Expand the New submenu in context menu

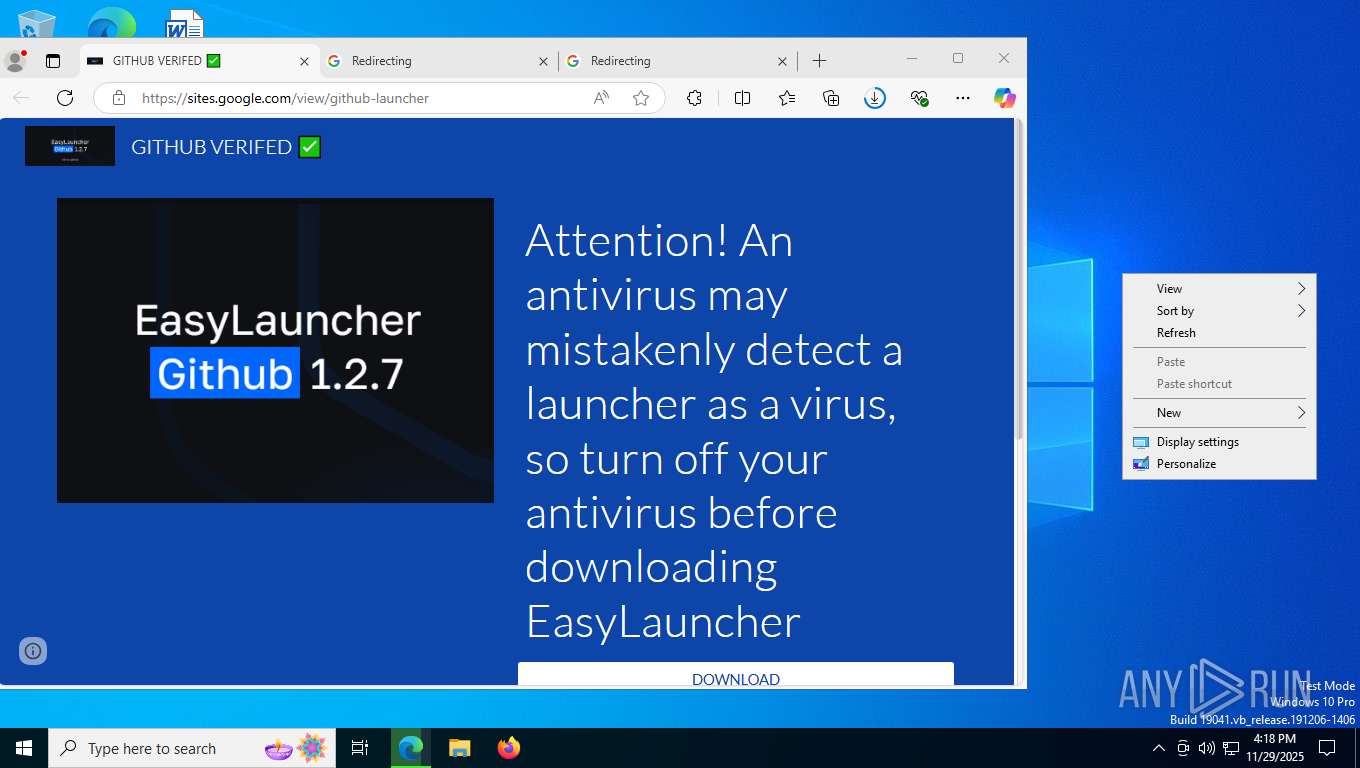(1219, 413)
